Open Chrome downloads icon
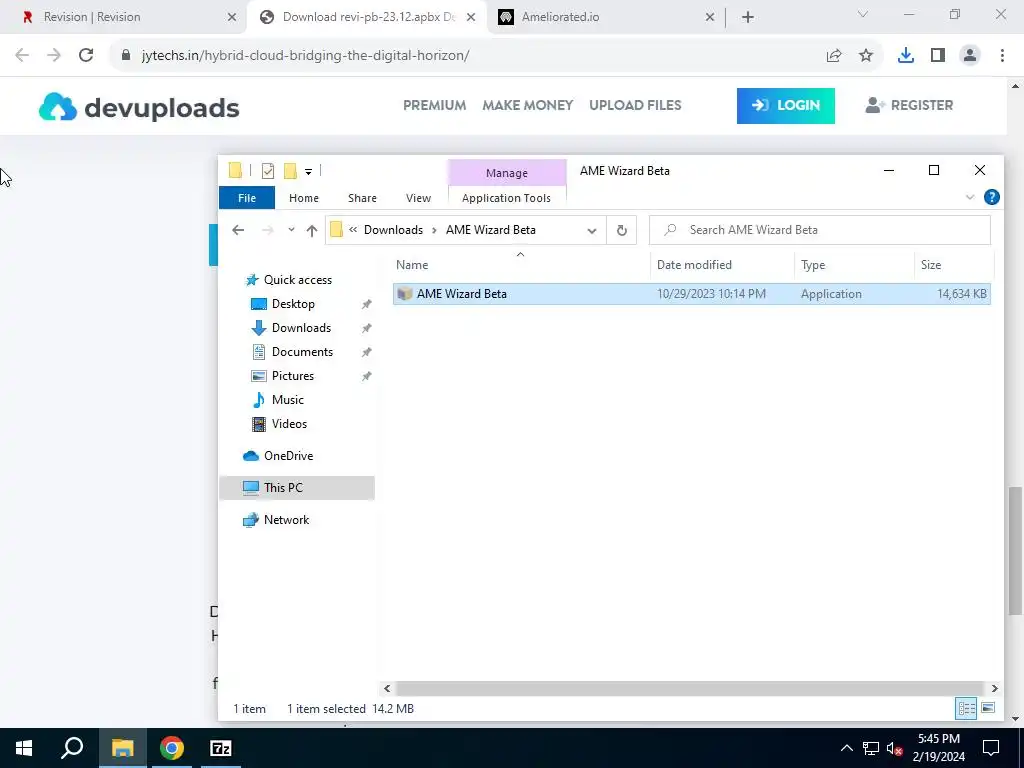This screenshot has height=768, width=1024. [906, 56]
